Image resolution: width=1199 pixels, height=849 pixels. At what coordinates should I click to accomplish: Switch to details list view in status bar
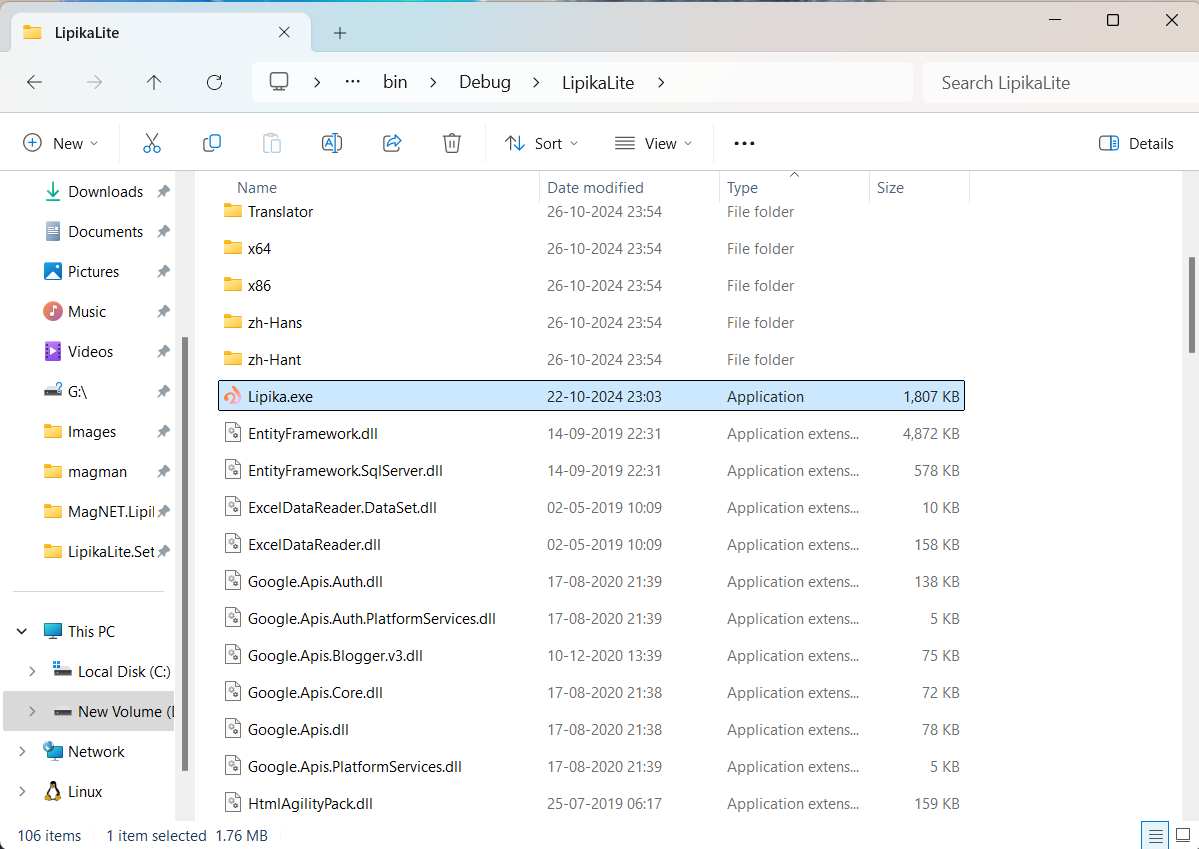pyautogui.click(x=1155, y=835)
